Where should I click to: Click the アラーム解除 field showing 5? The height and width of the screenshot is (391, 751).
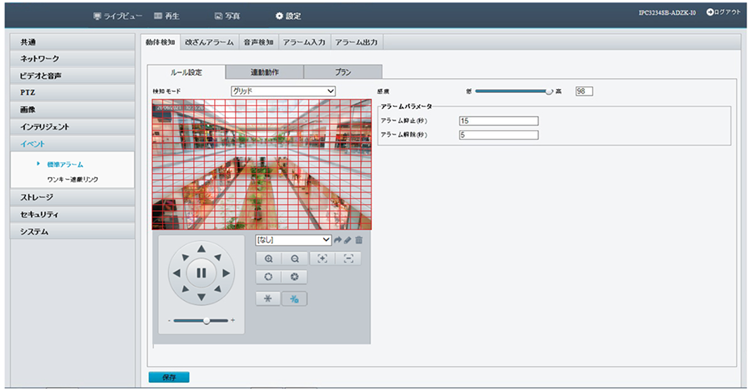click(499, 135)
